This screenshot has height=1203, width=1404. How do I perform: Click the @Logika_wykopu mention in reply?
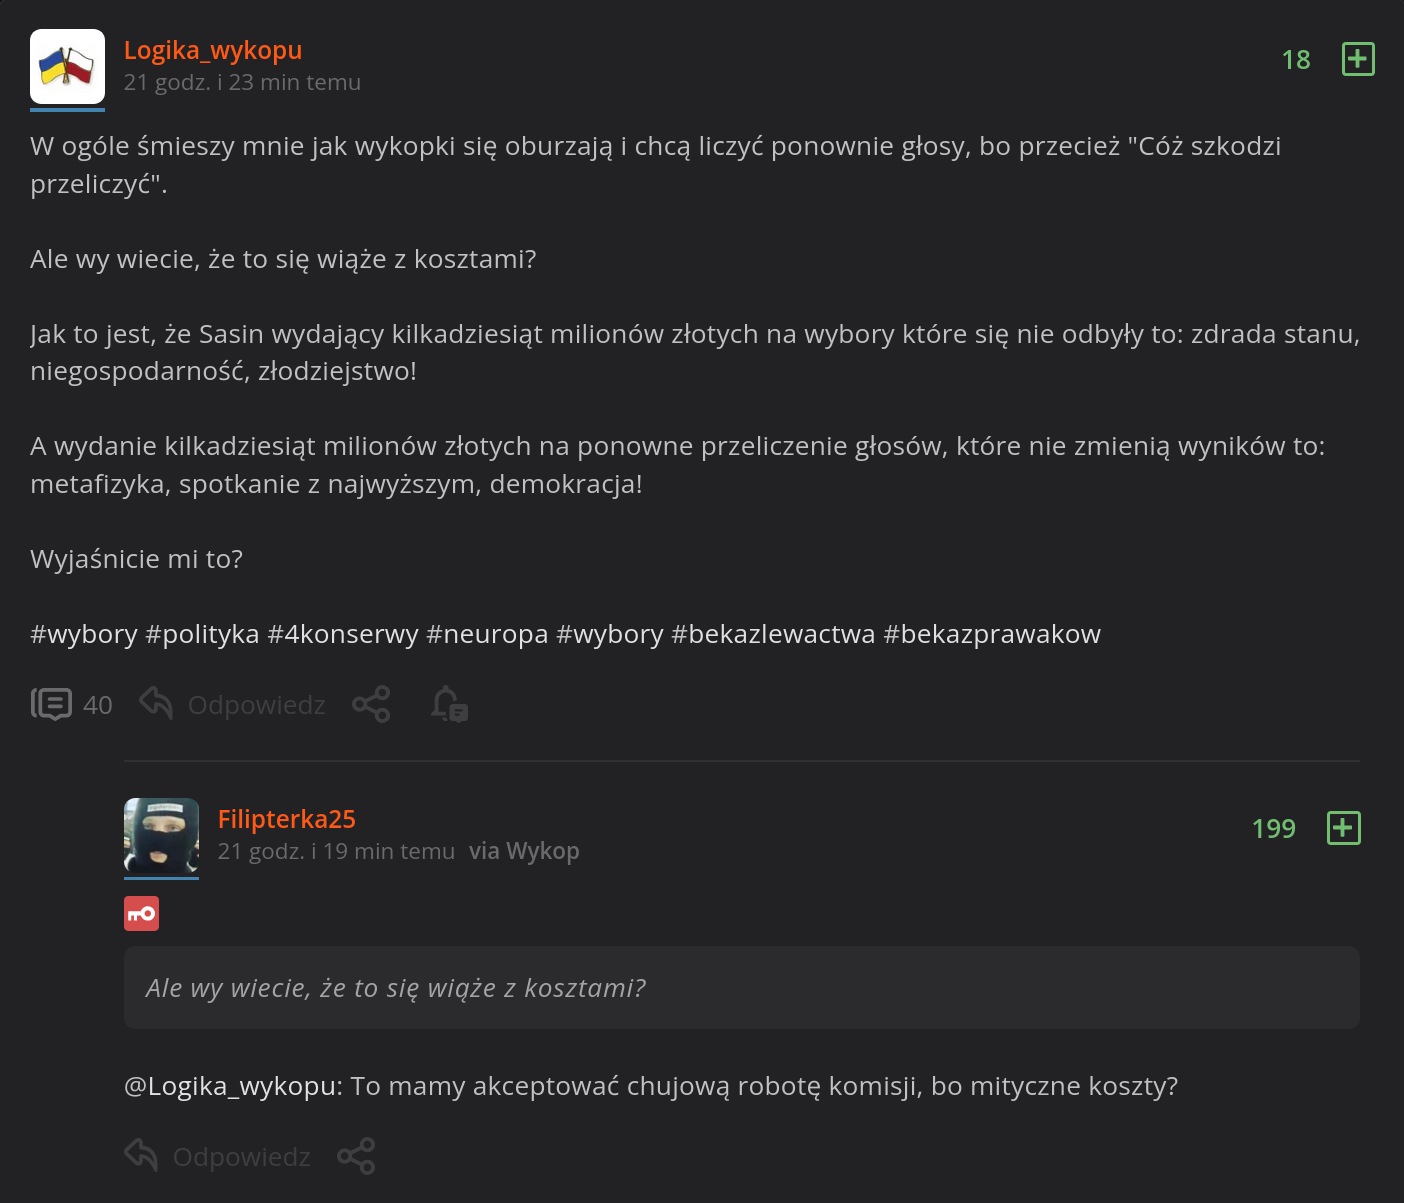233,1086
